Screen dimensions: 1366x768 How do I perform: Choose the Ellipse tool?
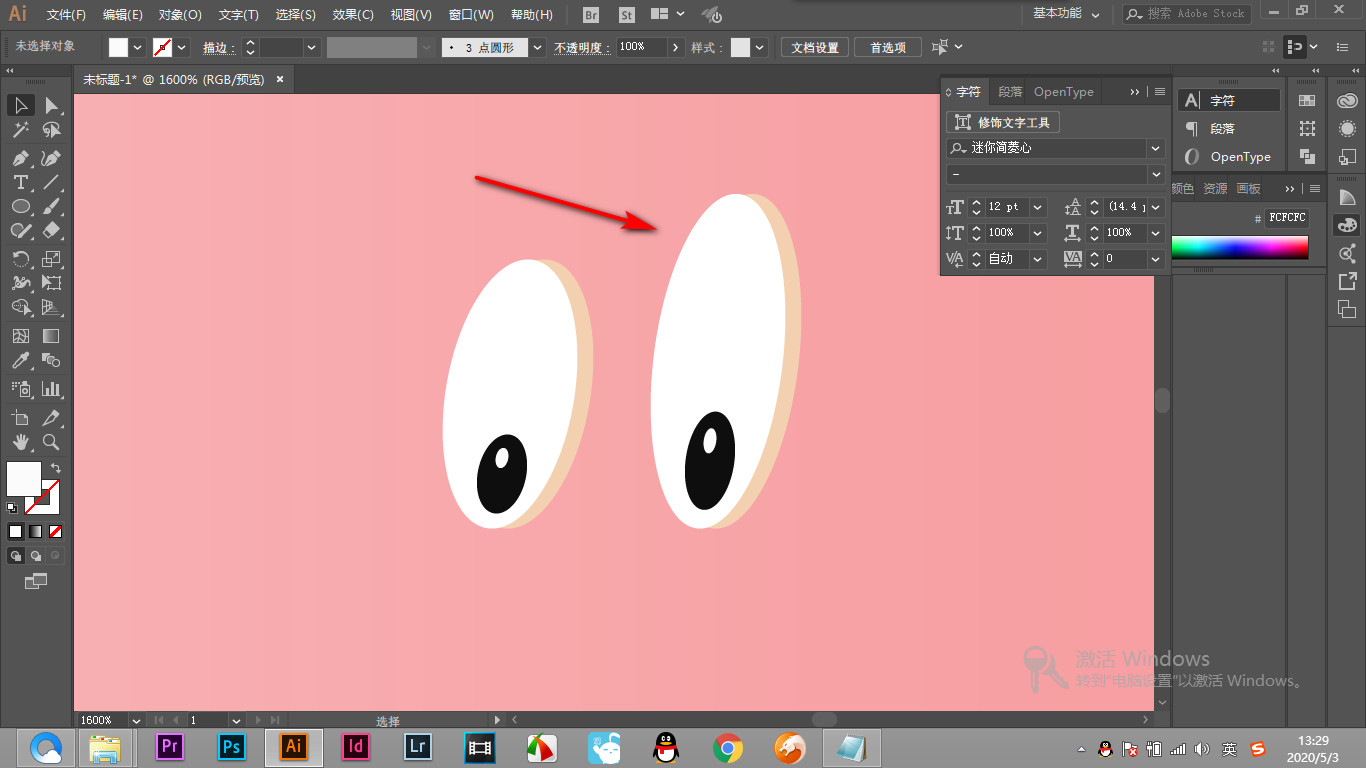pyautogui.click(x=20, y=206)
